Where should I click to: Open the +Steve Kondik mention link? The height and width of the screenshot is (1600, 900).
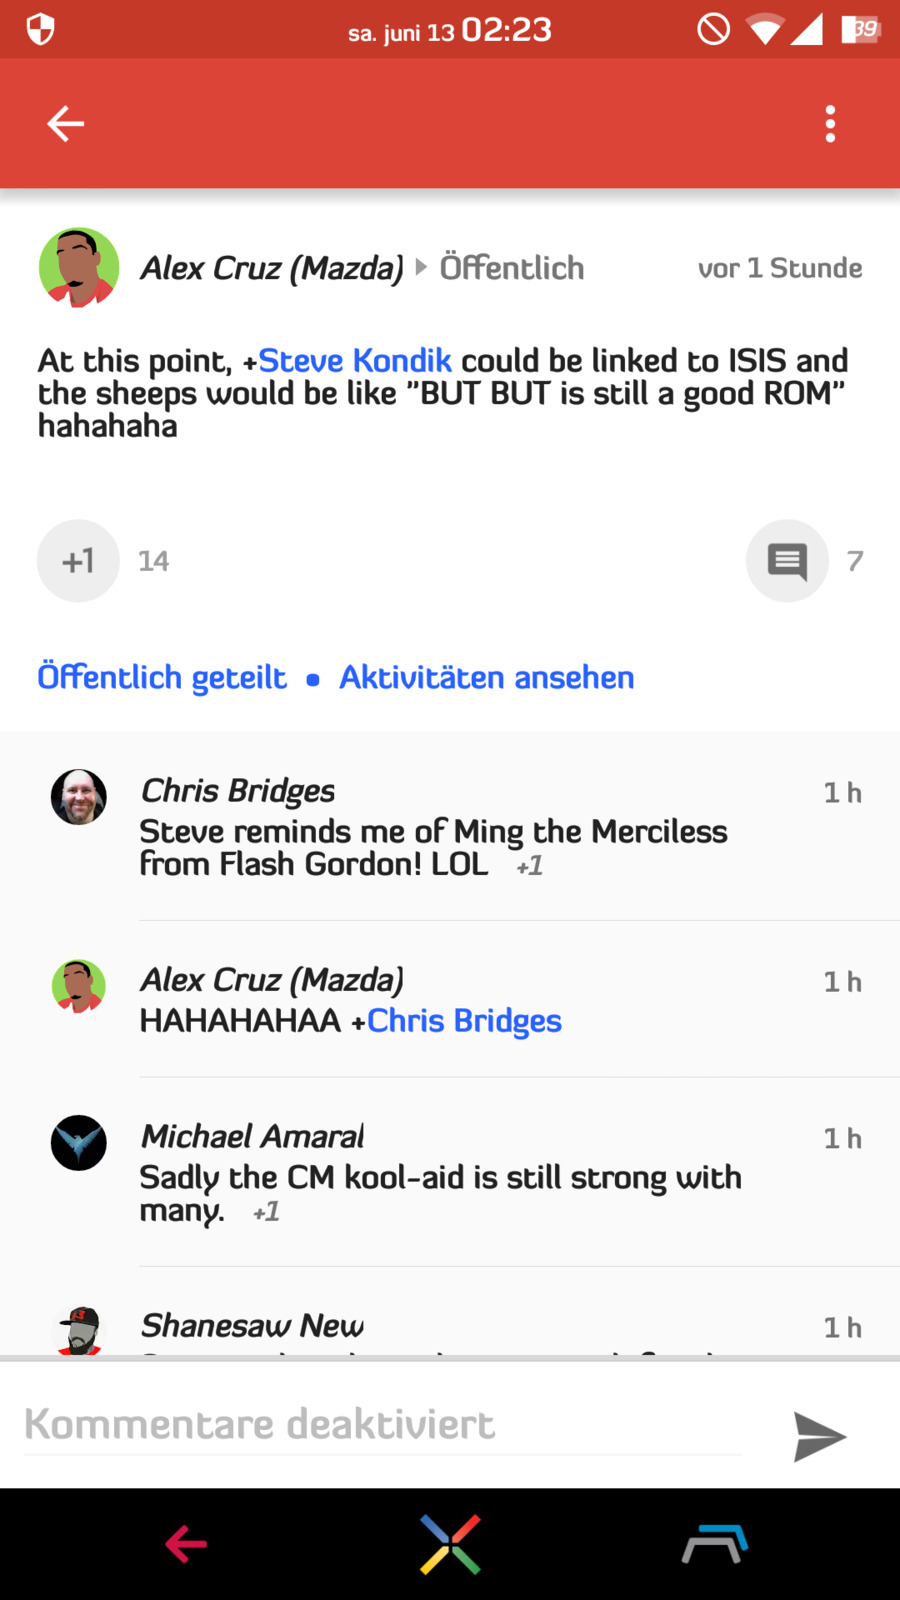tap(347, 360)
